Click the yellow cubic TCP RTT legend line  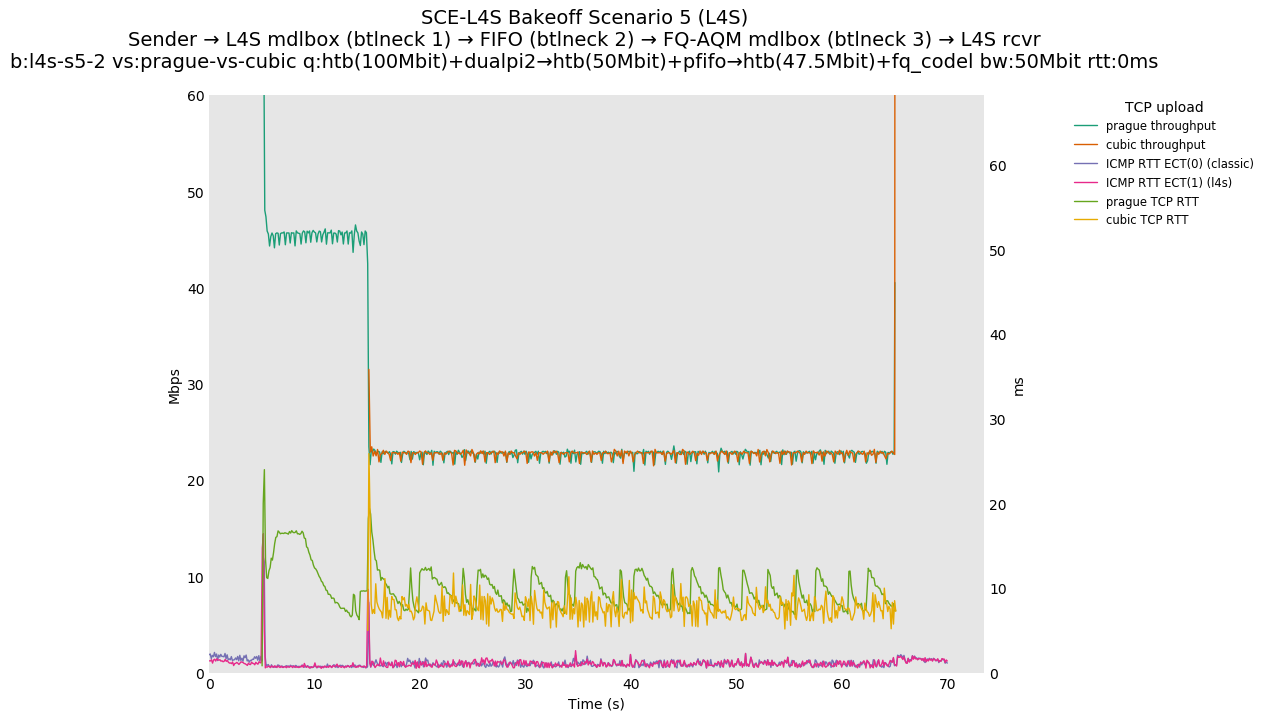point(1085,220)
